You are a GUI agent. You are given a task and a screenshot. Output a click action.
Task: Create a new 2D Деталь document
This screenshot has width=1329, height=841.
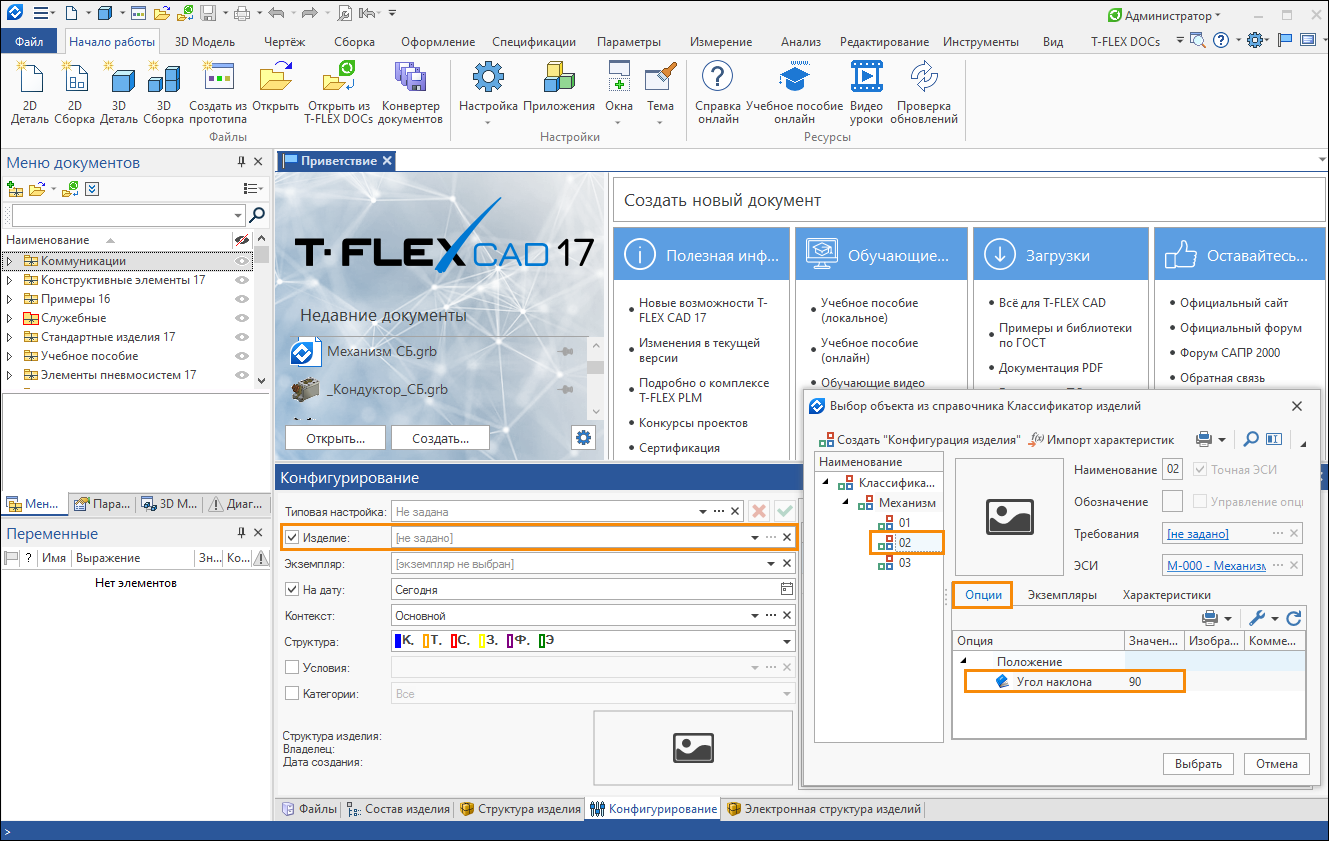pyautogui.click(x=30, y=92)
